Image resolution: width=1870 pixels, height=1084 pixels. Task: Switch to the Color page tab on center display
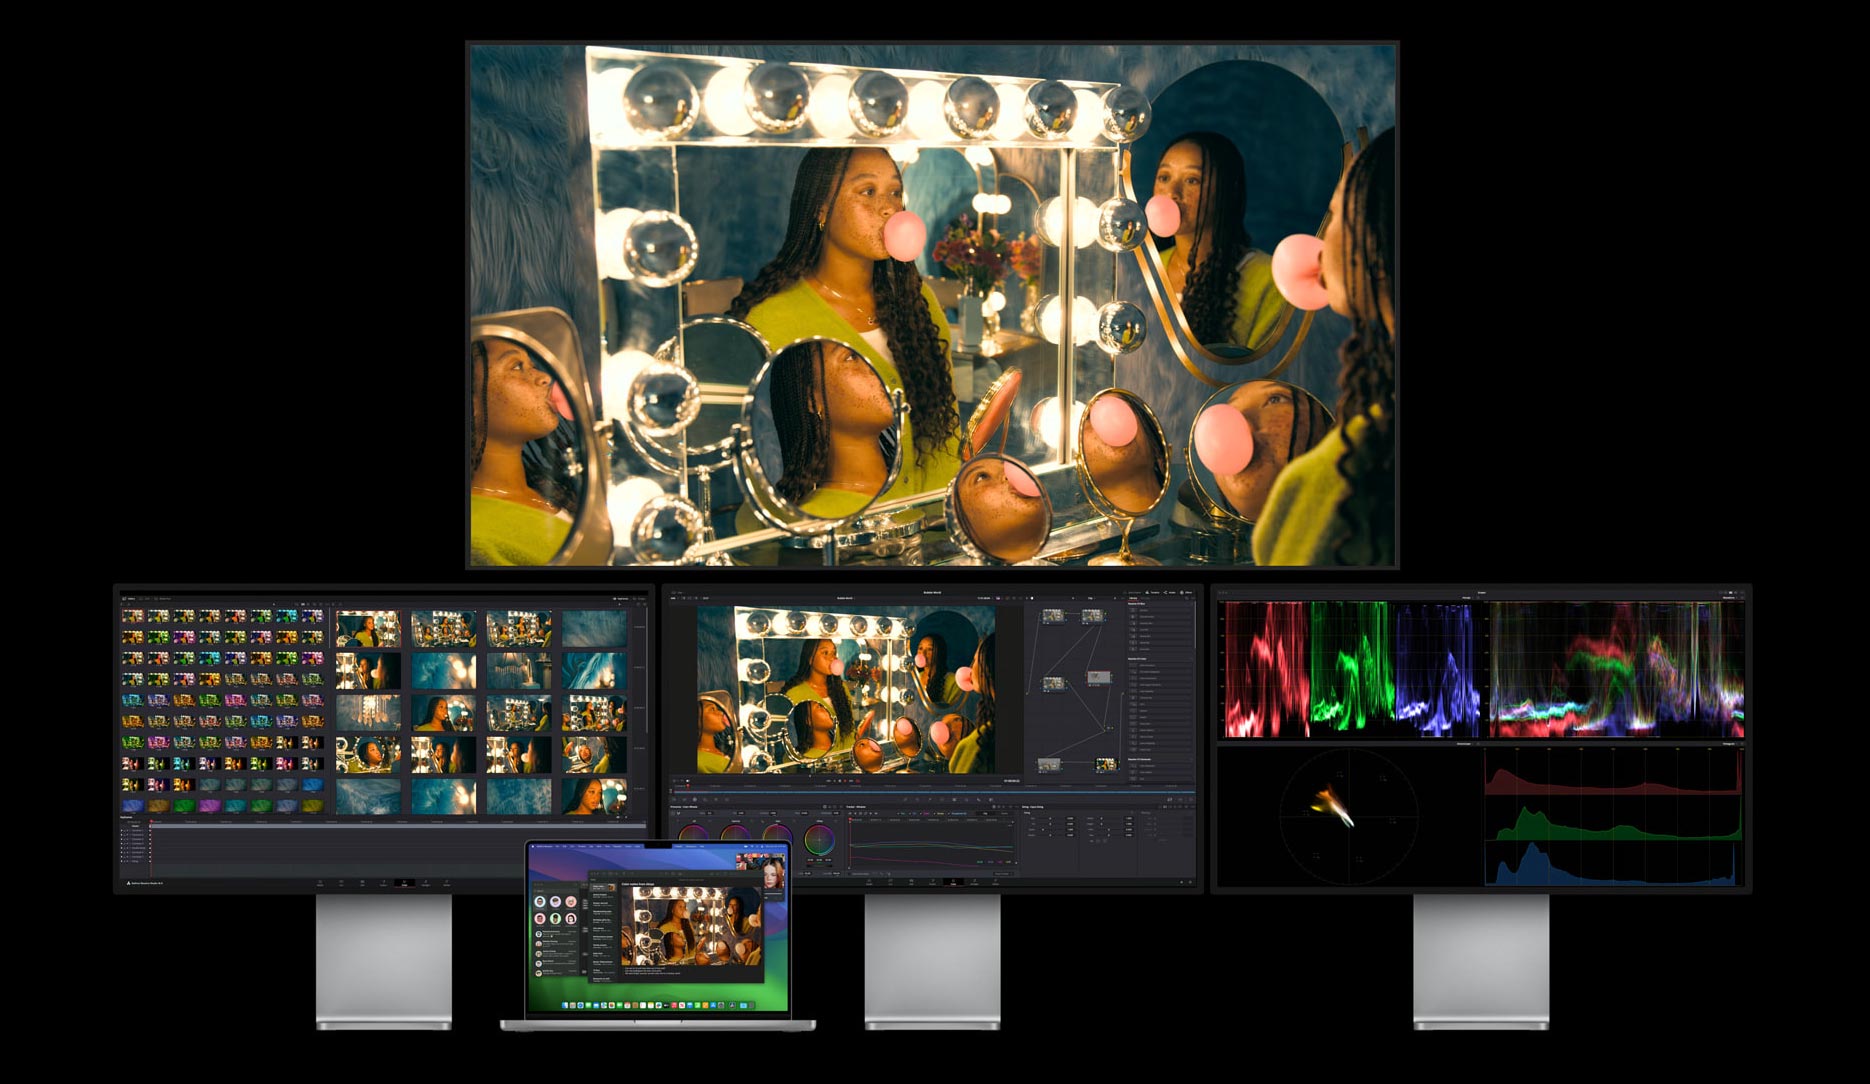pos(953,883)
